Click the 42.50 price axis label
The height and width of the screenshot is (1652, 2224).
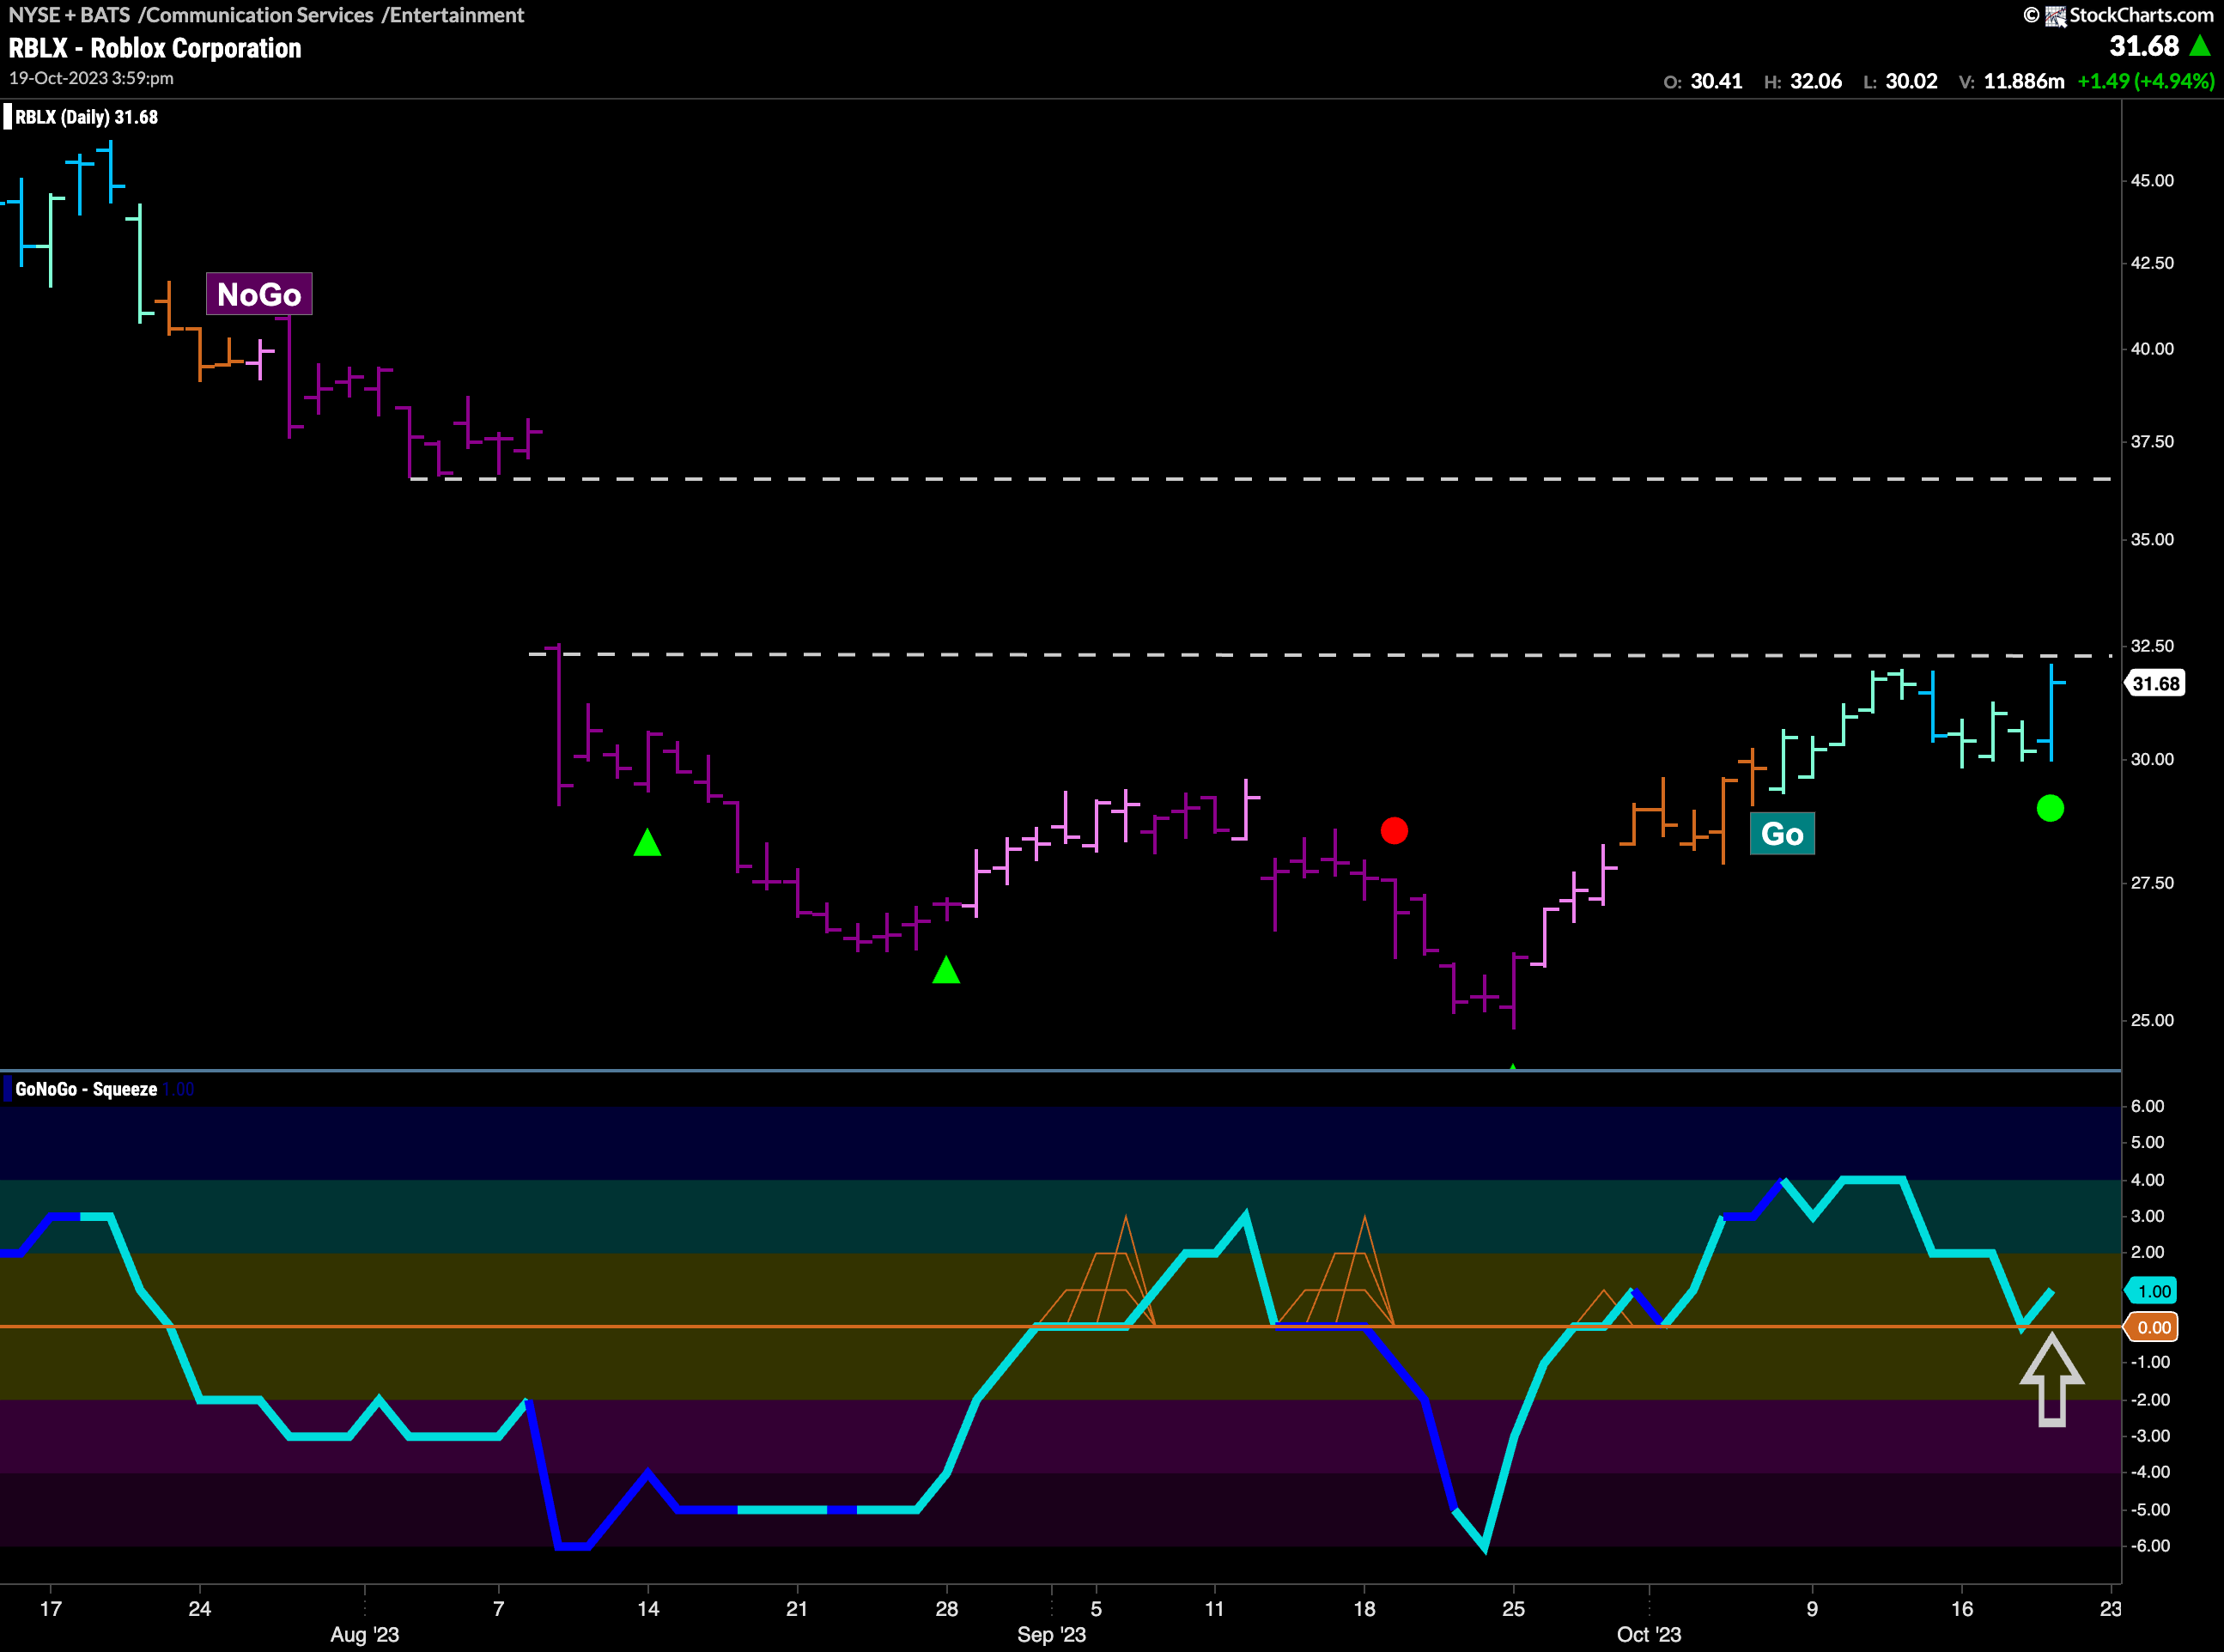coord(2152,263)
